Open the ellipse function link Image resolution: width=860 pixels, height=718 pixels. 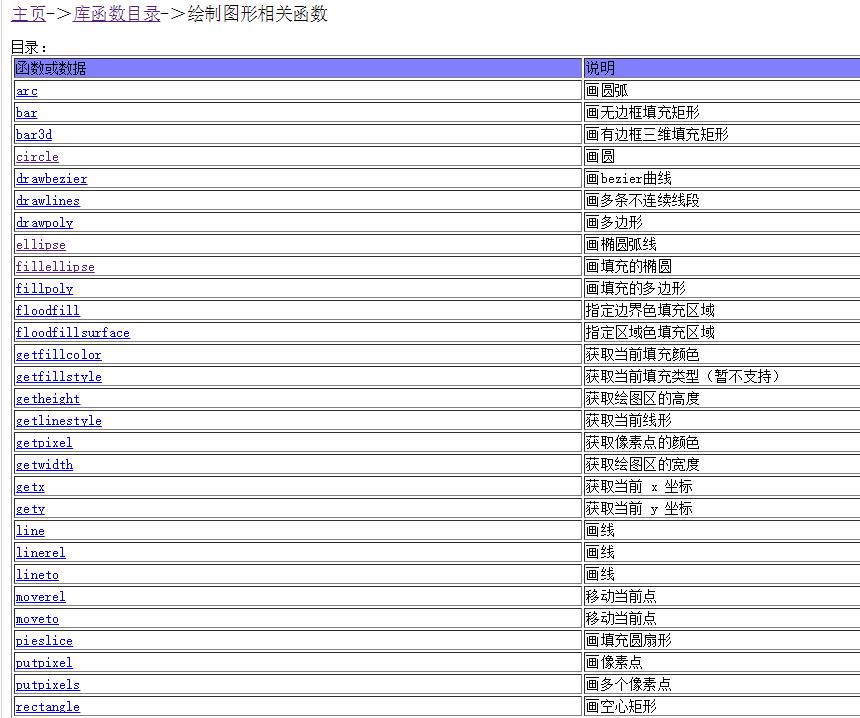[41, 245]
